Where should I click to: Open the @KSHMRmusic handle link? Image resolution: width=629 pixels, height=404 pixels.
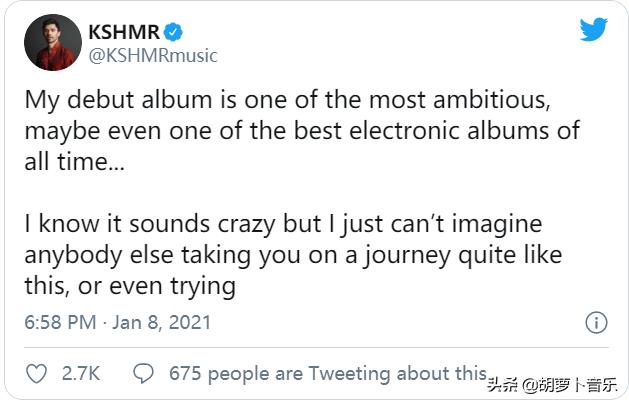(x=153, y=55)
